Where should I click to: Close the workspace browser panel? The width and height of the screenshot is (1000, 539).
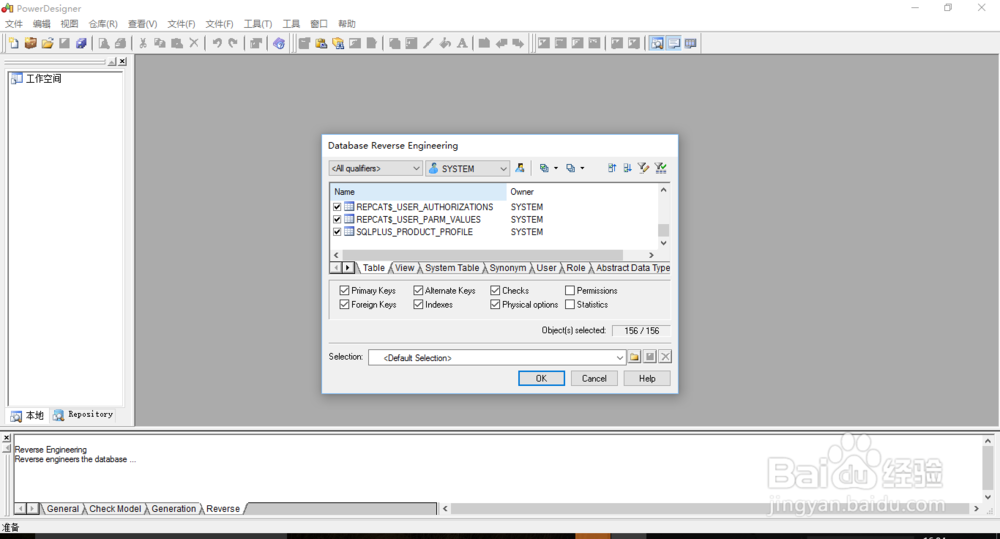(122, 62)
